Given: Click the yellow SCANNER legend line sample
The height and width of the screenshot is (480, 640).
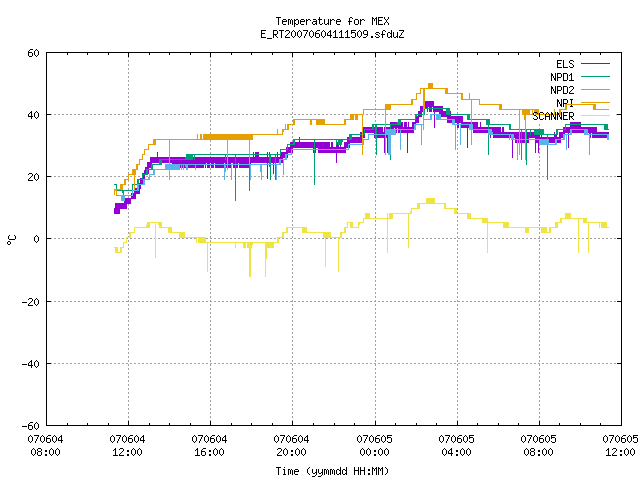Looking at the screenshot, I should (x=595, y=116).
